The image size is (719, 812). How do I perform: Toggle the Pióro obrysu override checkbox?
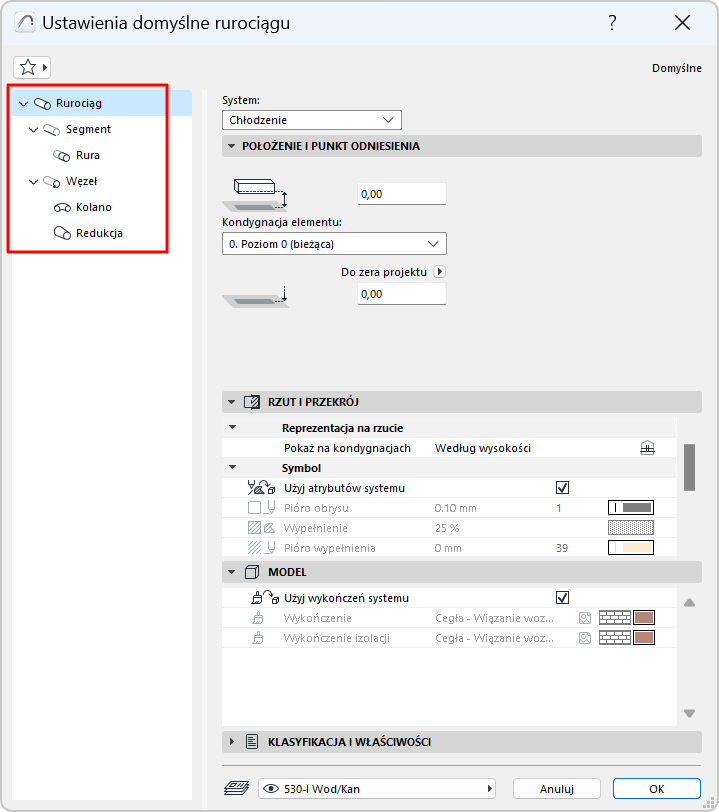[x=254, y=508]
